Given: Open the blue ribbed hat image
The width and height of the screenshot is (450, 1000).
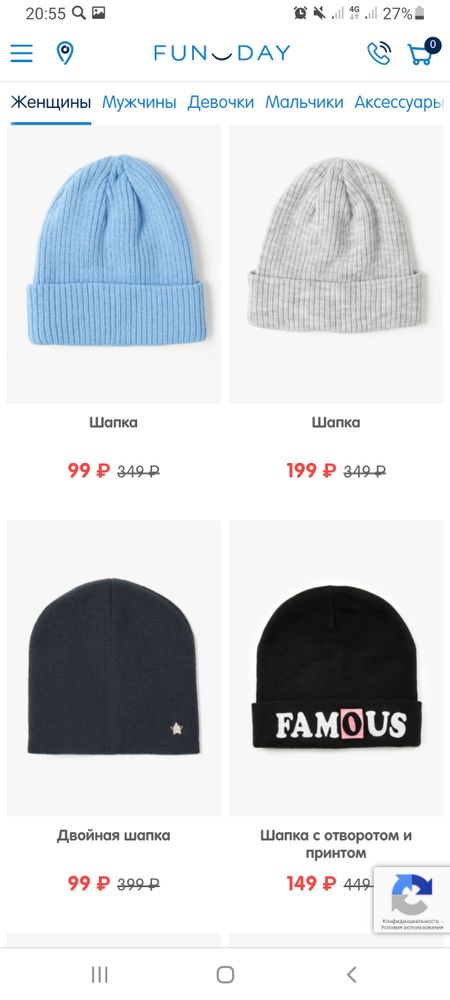Looking at the screenshot, I should point(113,265).
